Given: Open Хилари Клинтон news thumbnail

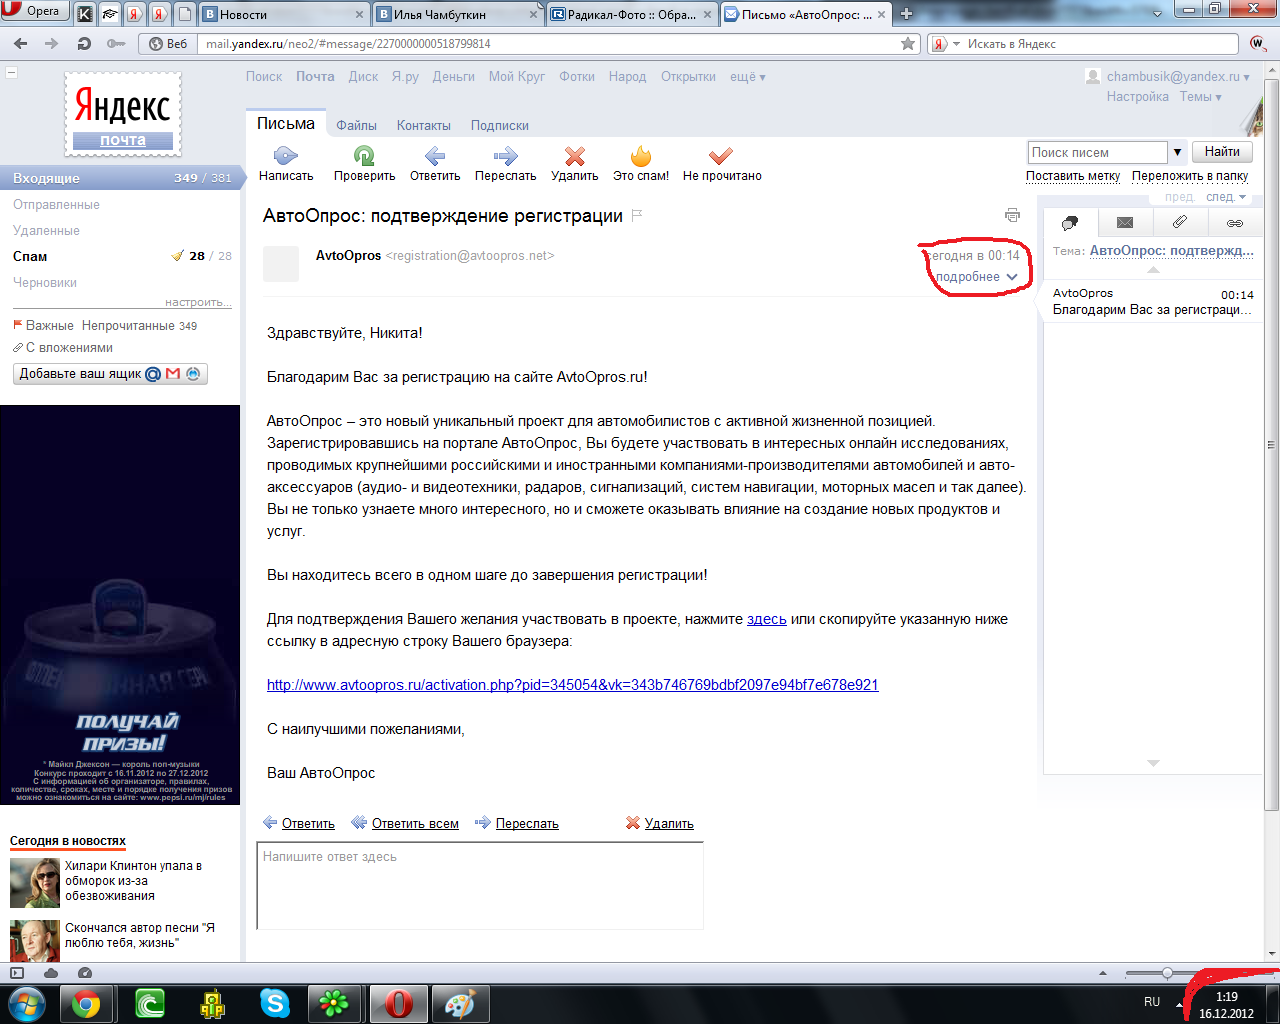Looking at the screenshot, I should 35,883.
